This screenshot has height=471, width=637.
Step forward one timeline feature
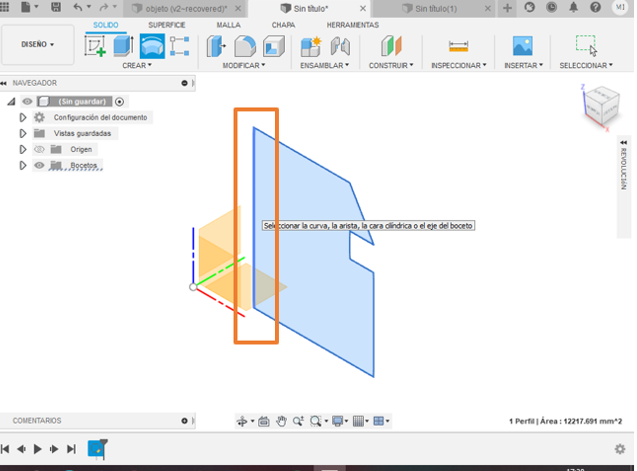54,449
